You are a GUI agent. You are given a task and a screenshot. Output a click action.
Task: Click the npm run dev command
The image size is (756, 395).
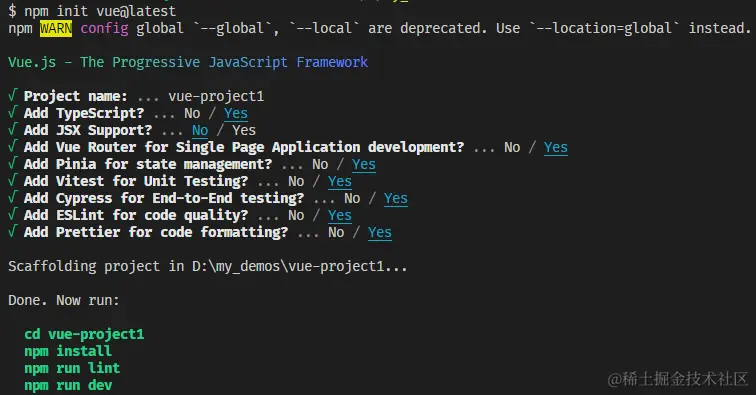[68, 385]
